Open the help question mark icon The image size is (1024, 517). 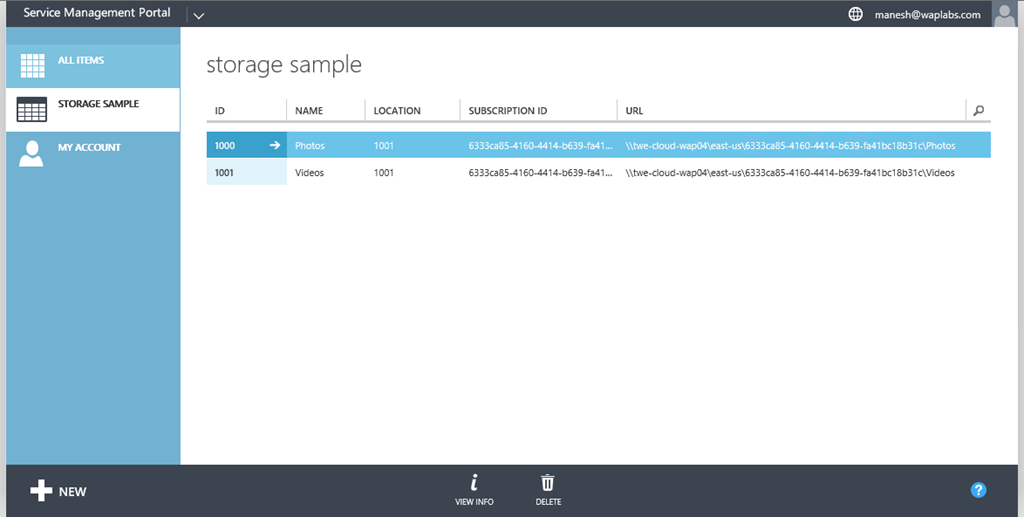tap(978, 490)
